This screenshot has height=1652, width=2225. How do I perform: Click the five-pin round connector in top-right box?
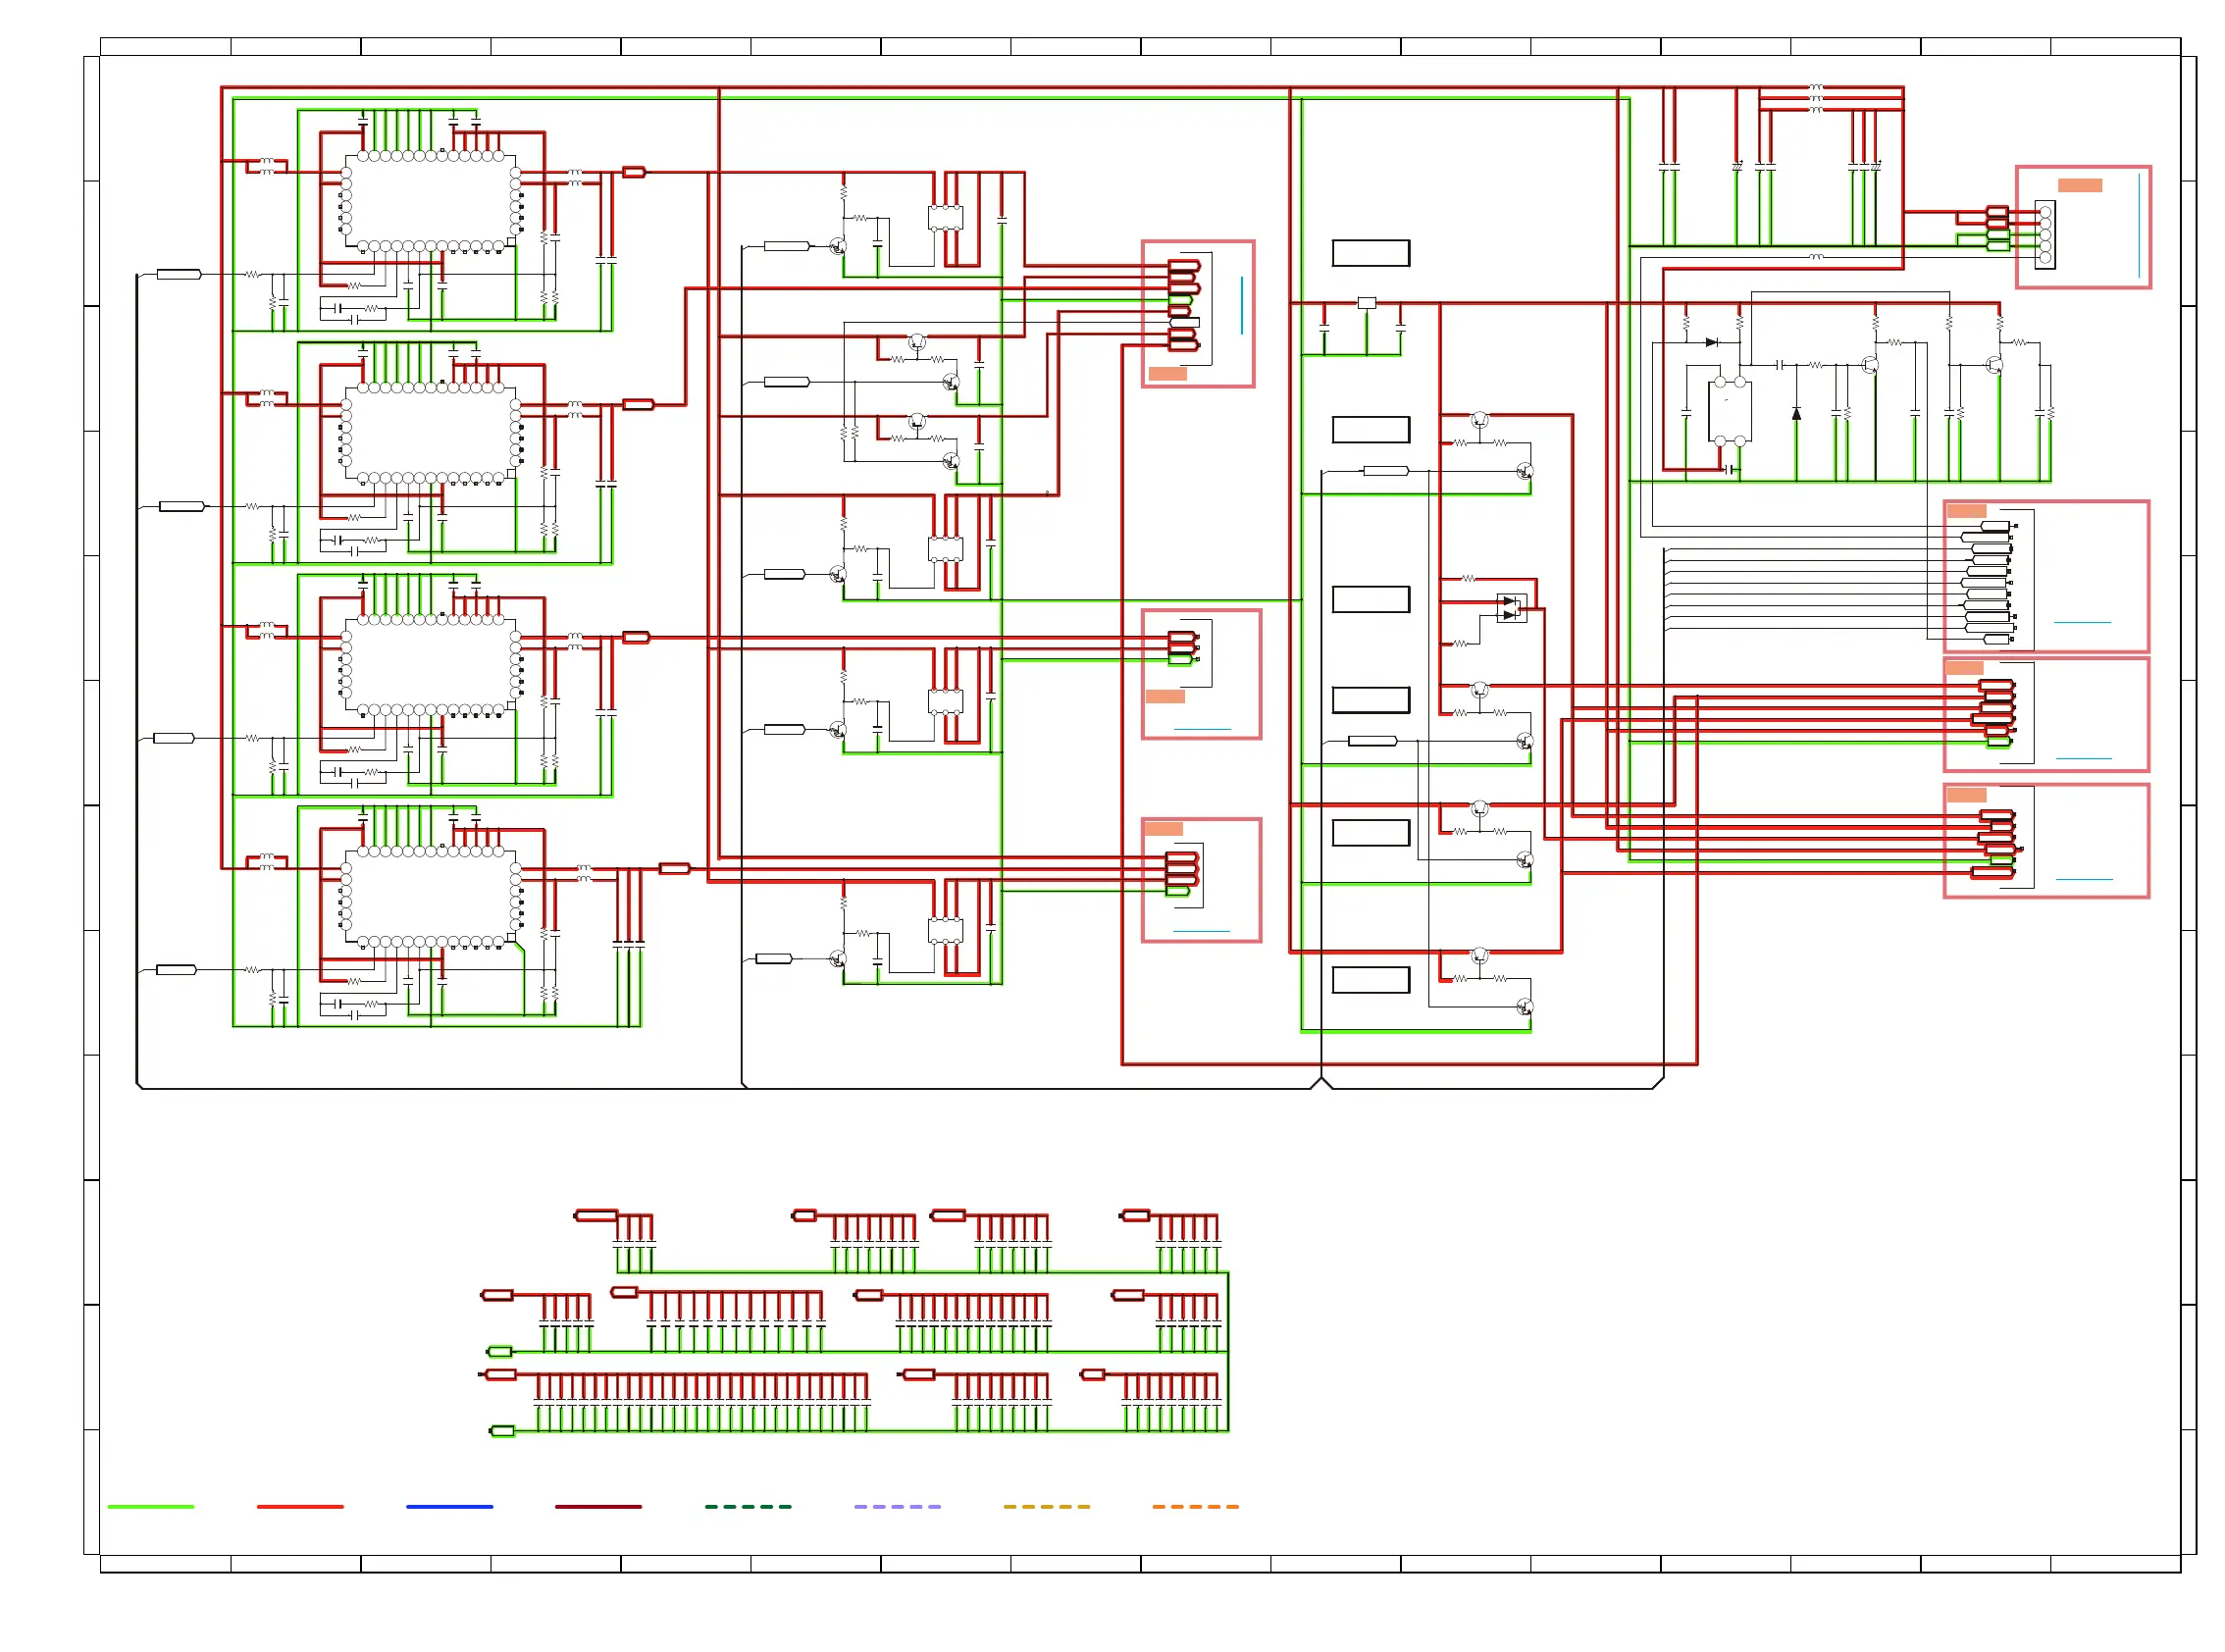point(2044,235)
